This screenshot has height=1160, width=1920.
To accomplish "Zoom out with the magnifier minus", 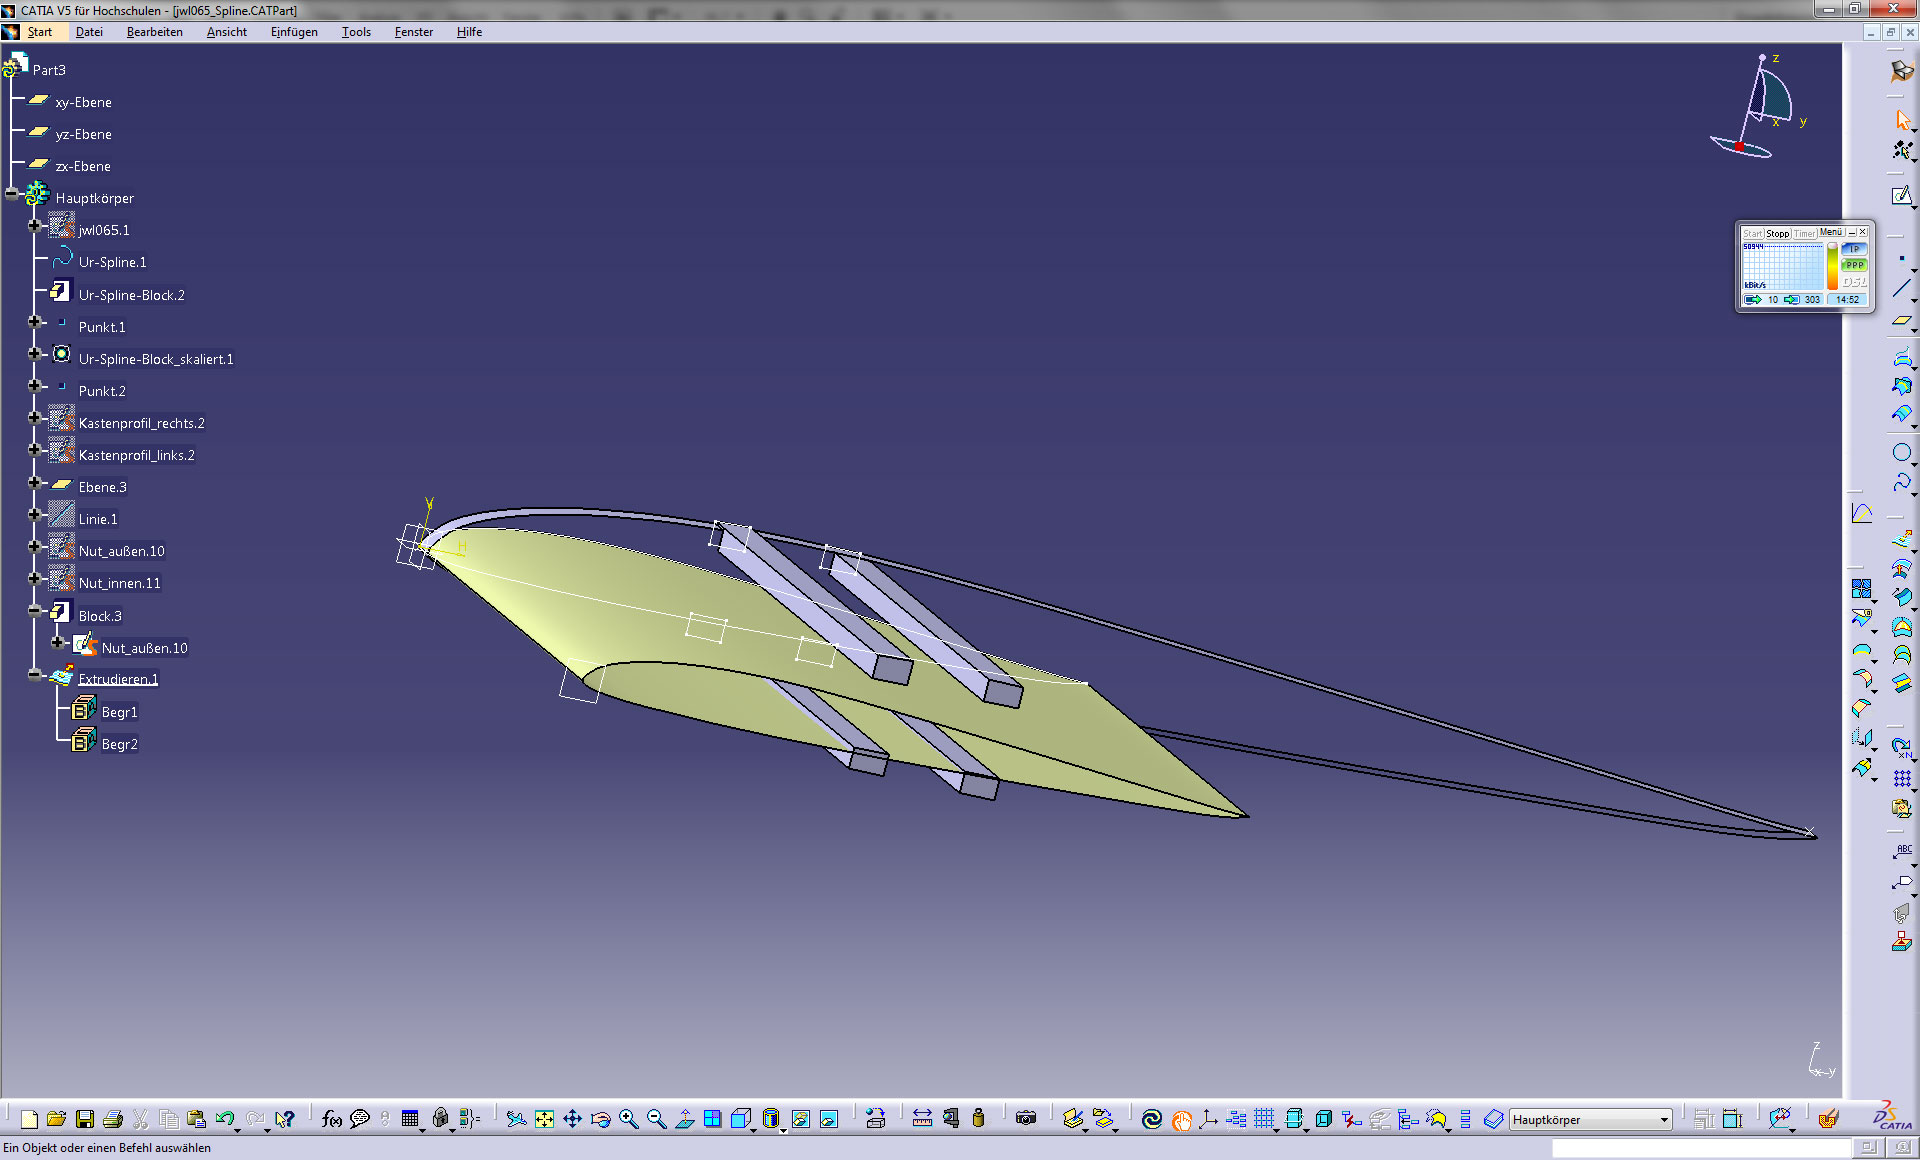I will coord(656,1119).
